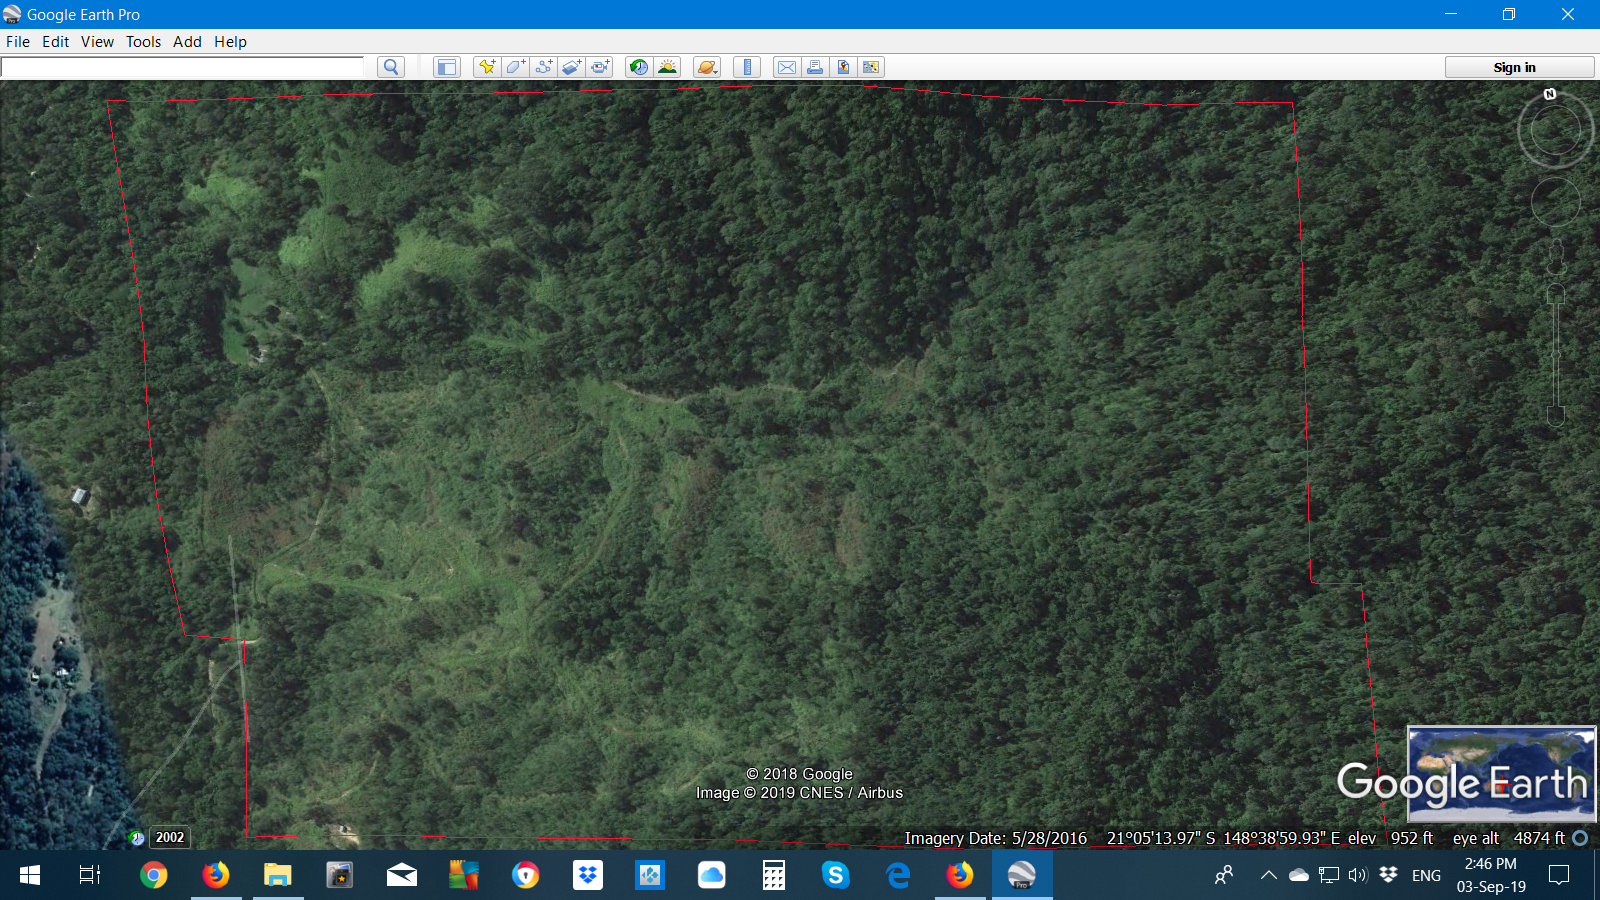
Task: Toggle sunlight across the landscape
Action: pos(667,67)
